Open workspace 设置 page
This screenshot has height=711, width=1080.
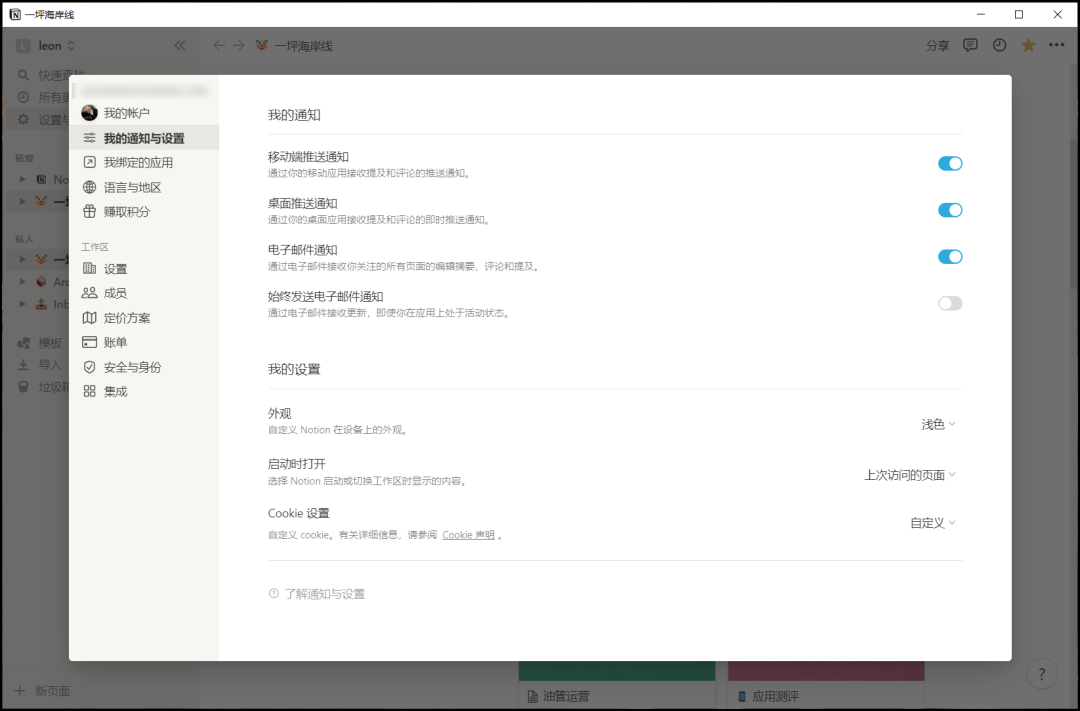point(144,269)
